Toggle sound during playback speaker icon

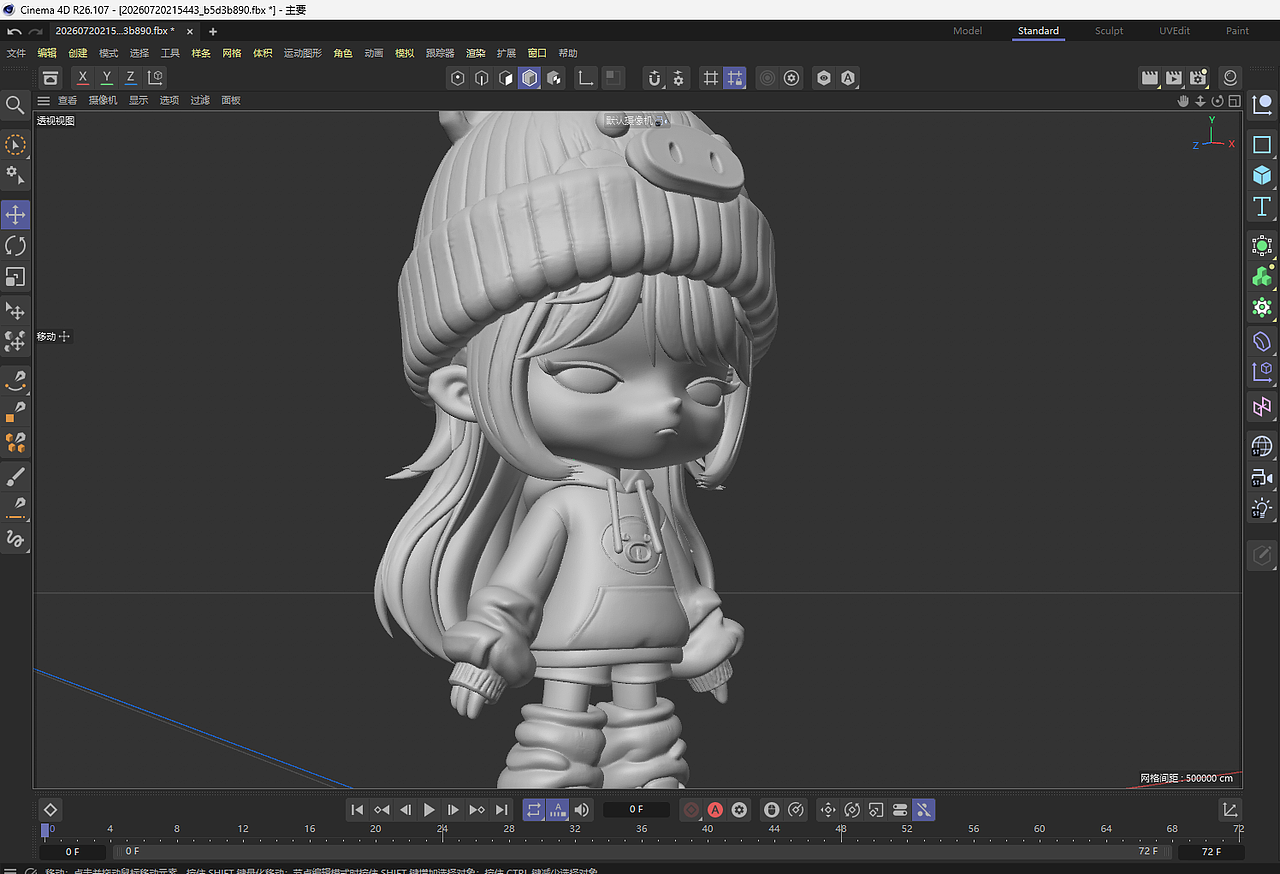point(582,810)
